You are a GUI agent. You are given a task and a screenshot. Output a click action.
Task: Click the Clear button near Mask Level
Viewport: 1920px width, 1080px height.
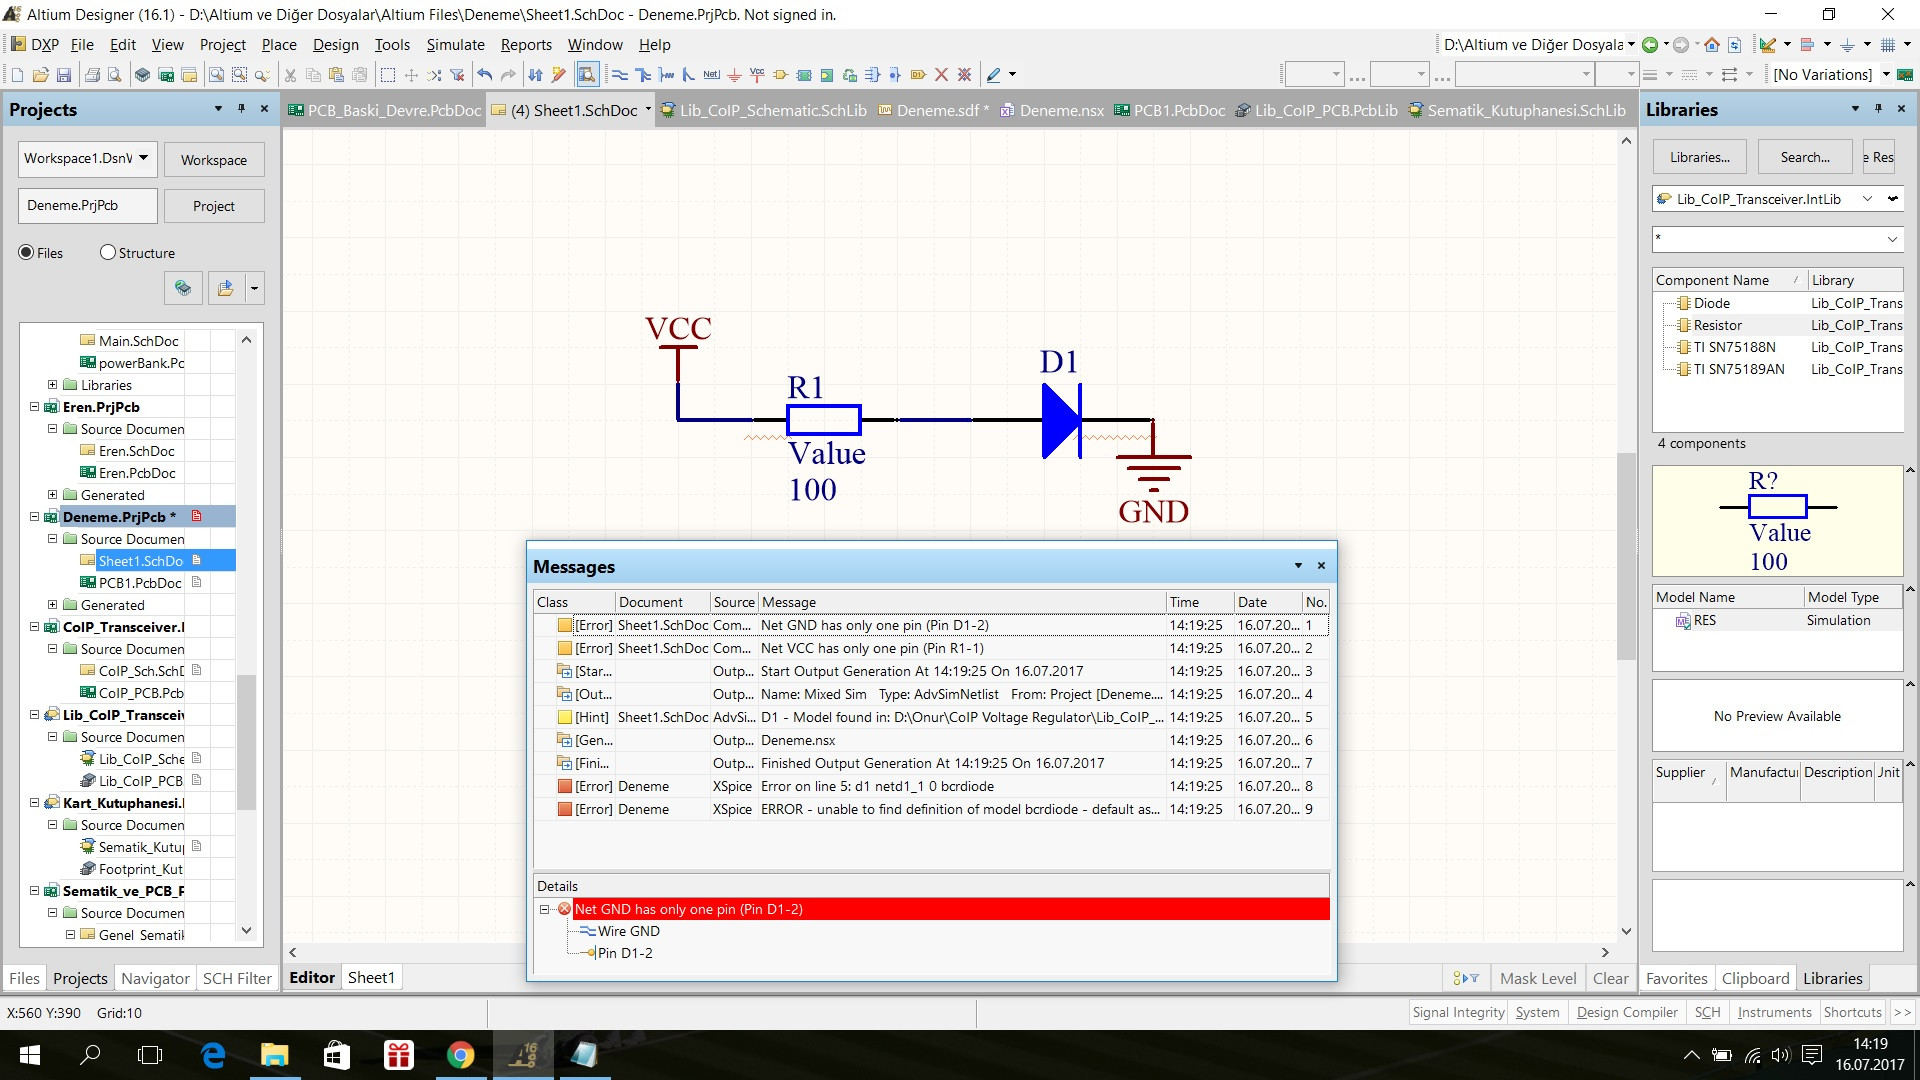1611,978
